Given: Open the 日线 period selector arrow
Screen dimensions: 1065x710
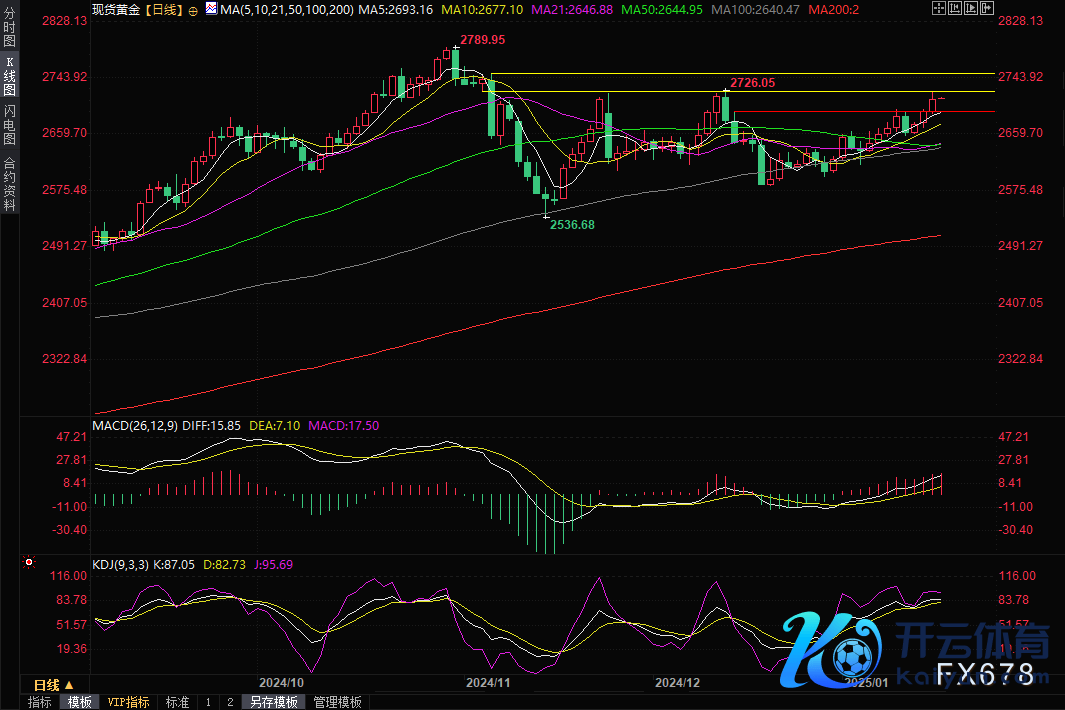Looking at the screenshot, I should pos(69,685).
